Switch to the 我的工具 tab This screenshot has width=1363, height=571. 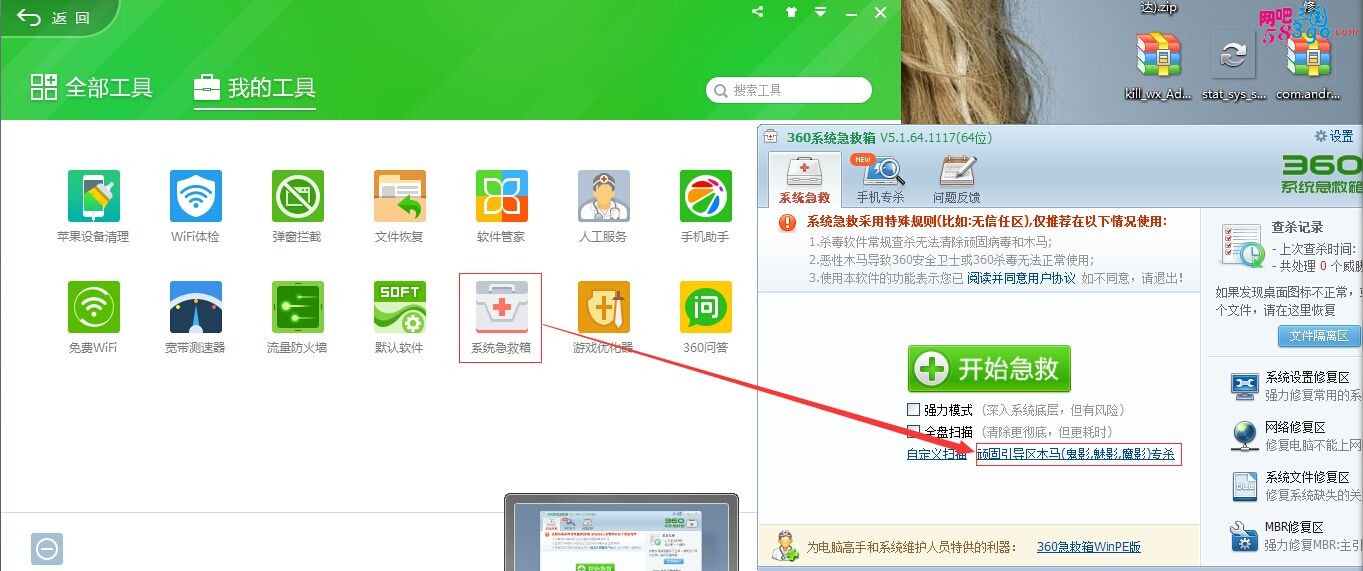click(x=255, y=87)
